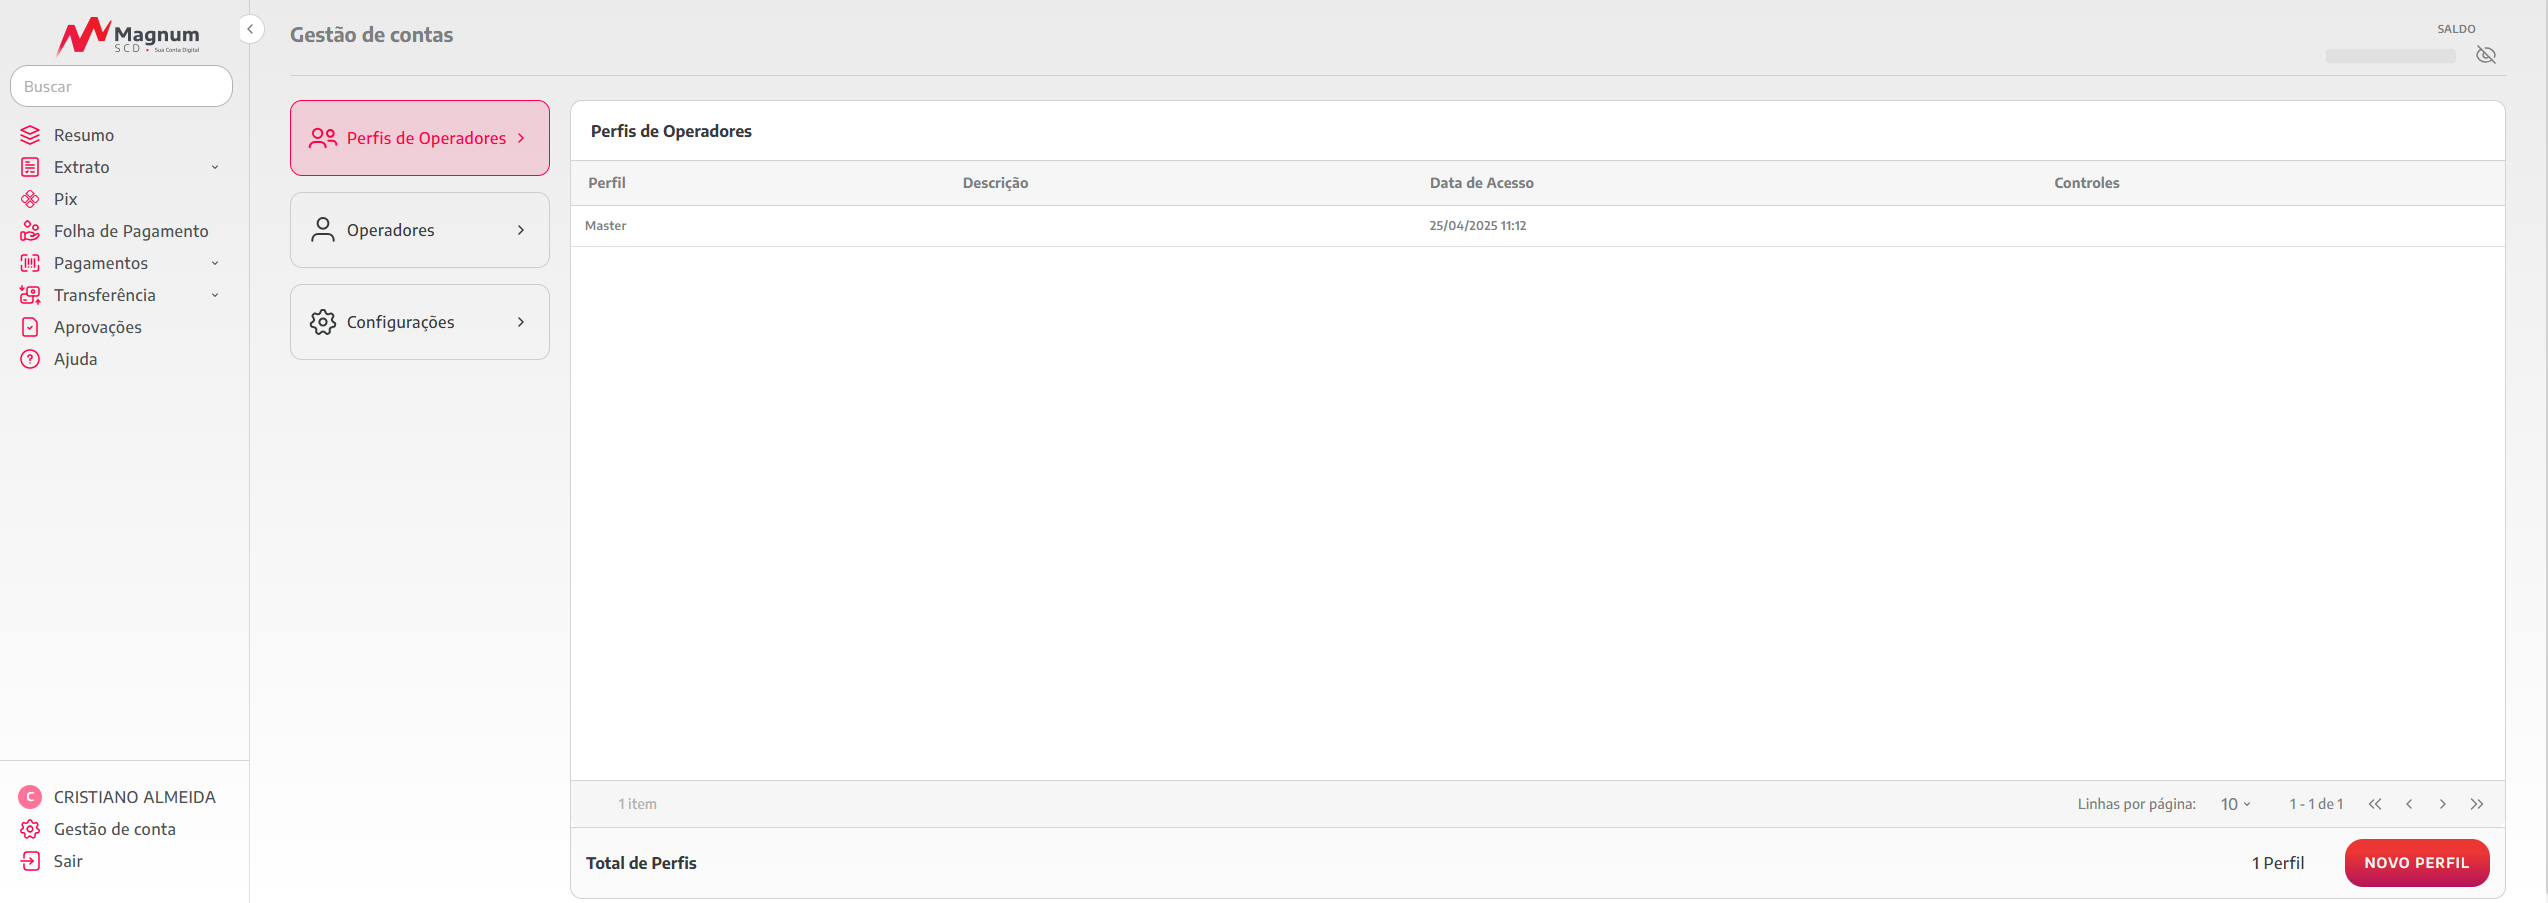Image resolution: width=2548 pixels, height=903 pixels.
Task: Open Gestão de conta link
Action: (115, 829)
